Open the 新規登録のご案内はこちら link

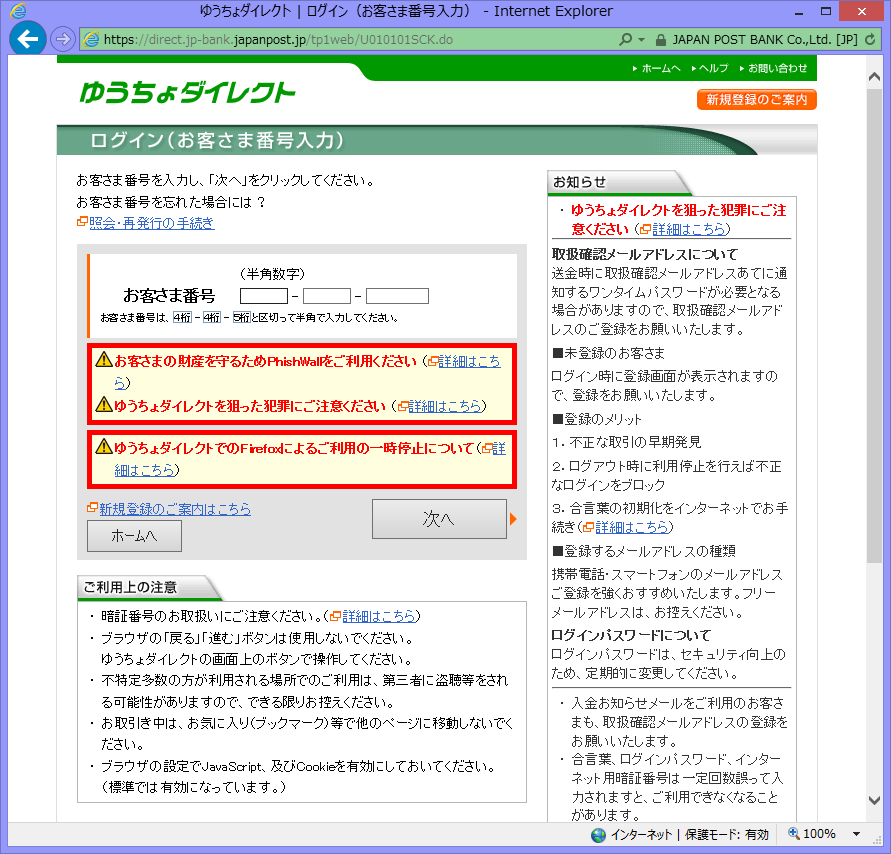click(174, 509)
